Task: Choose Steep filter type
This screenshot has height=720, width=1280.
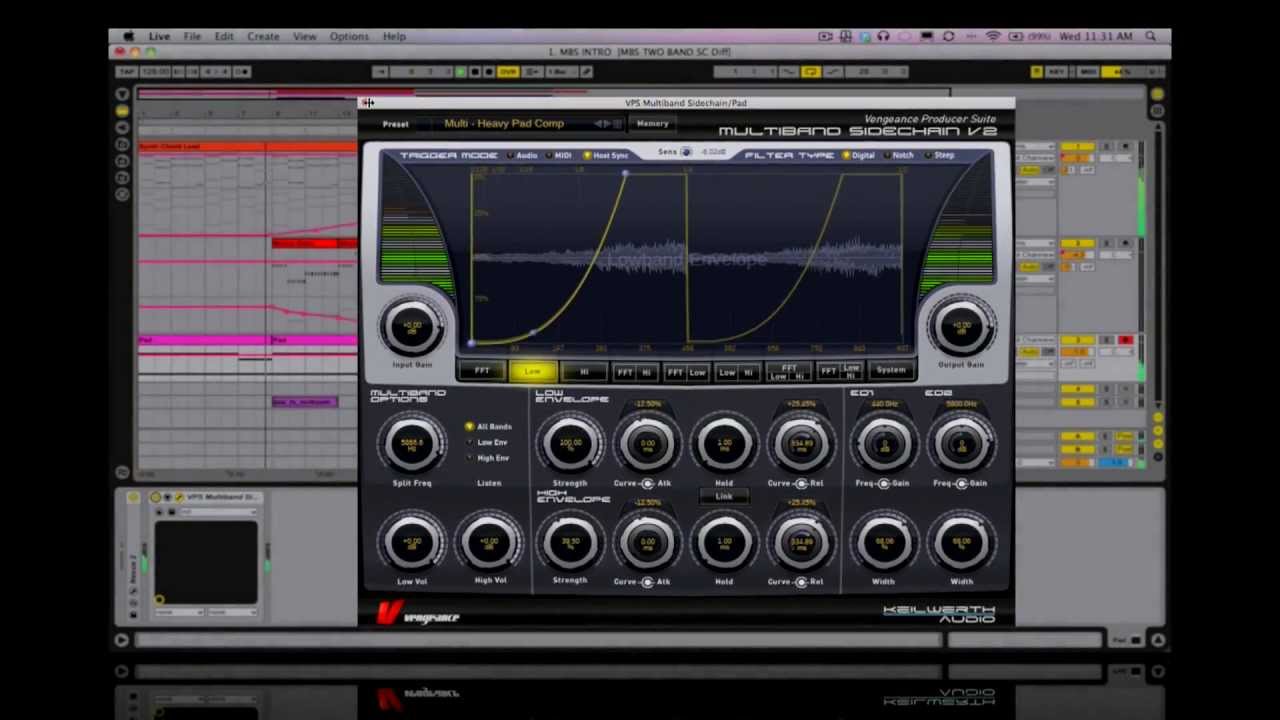Action: pyautogui.click(x=939, y=156)
